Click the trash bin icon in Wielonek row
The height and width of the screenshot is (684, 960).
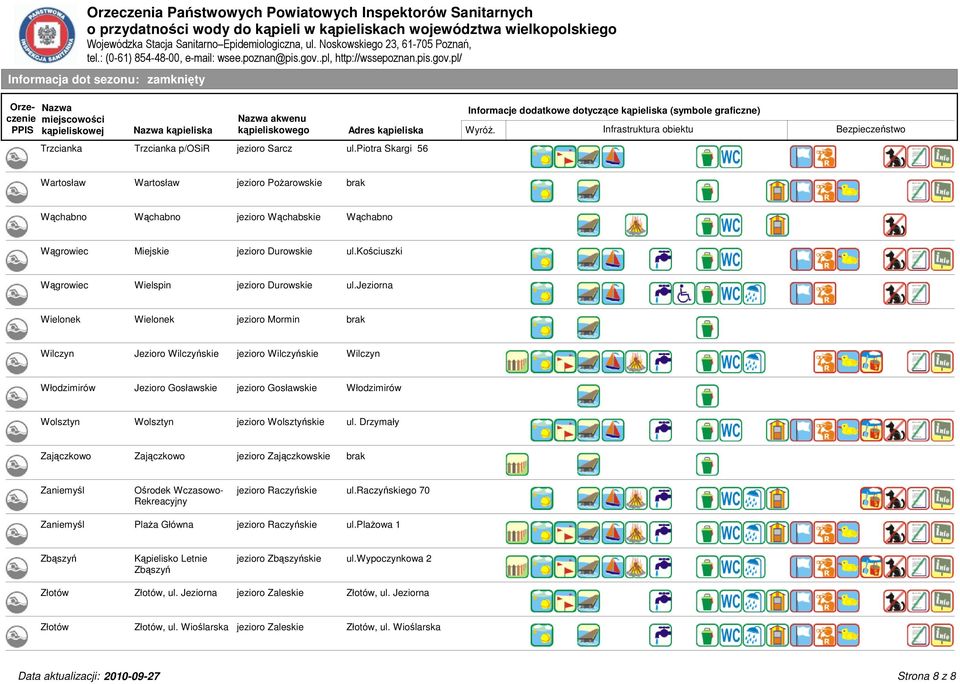707,328
